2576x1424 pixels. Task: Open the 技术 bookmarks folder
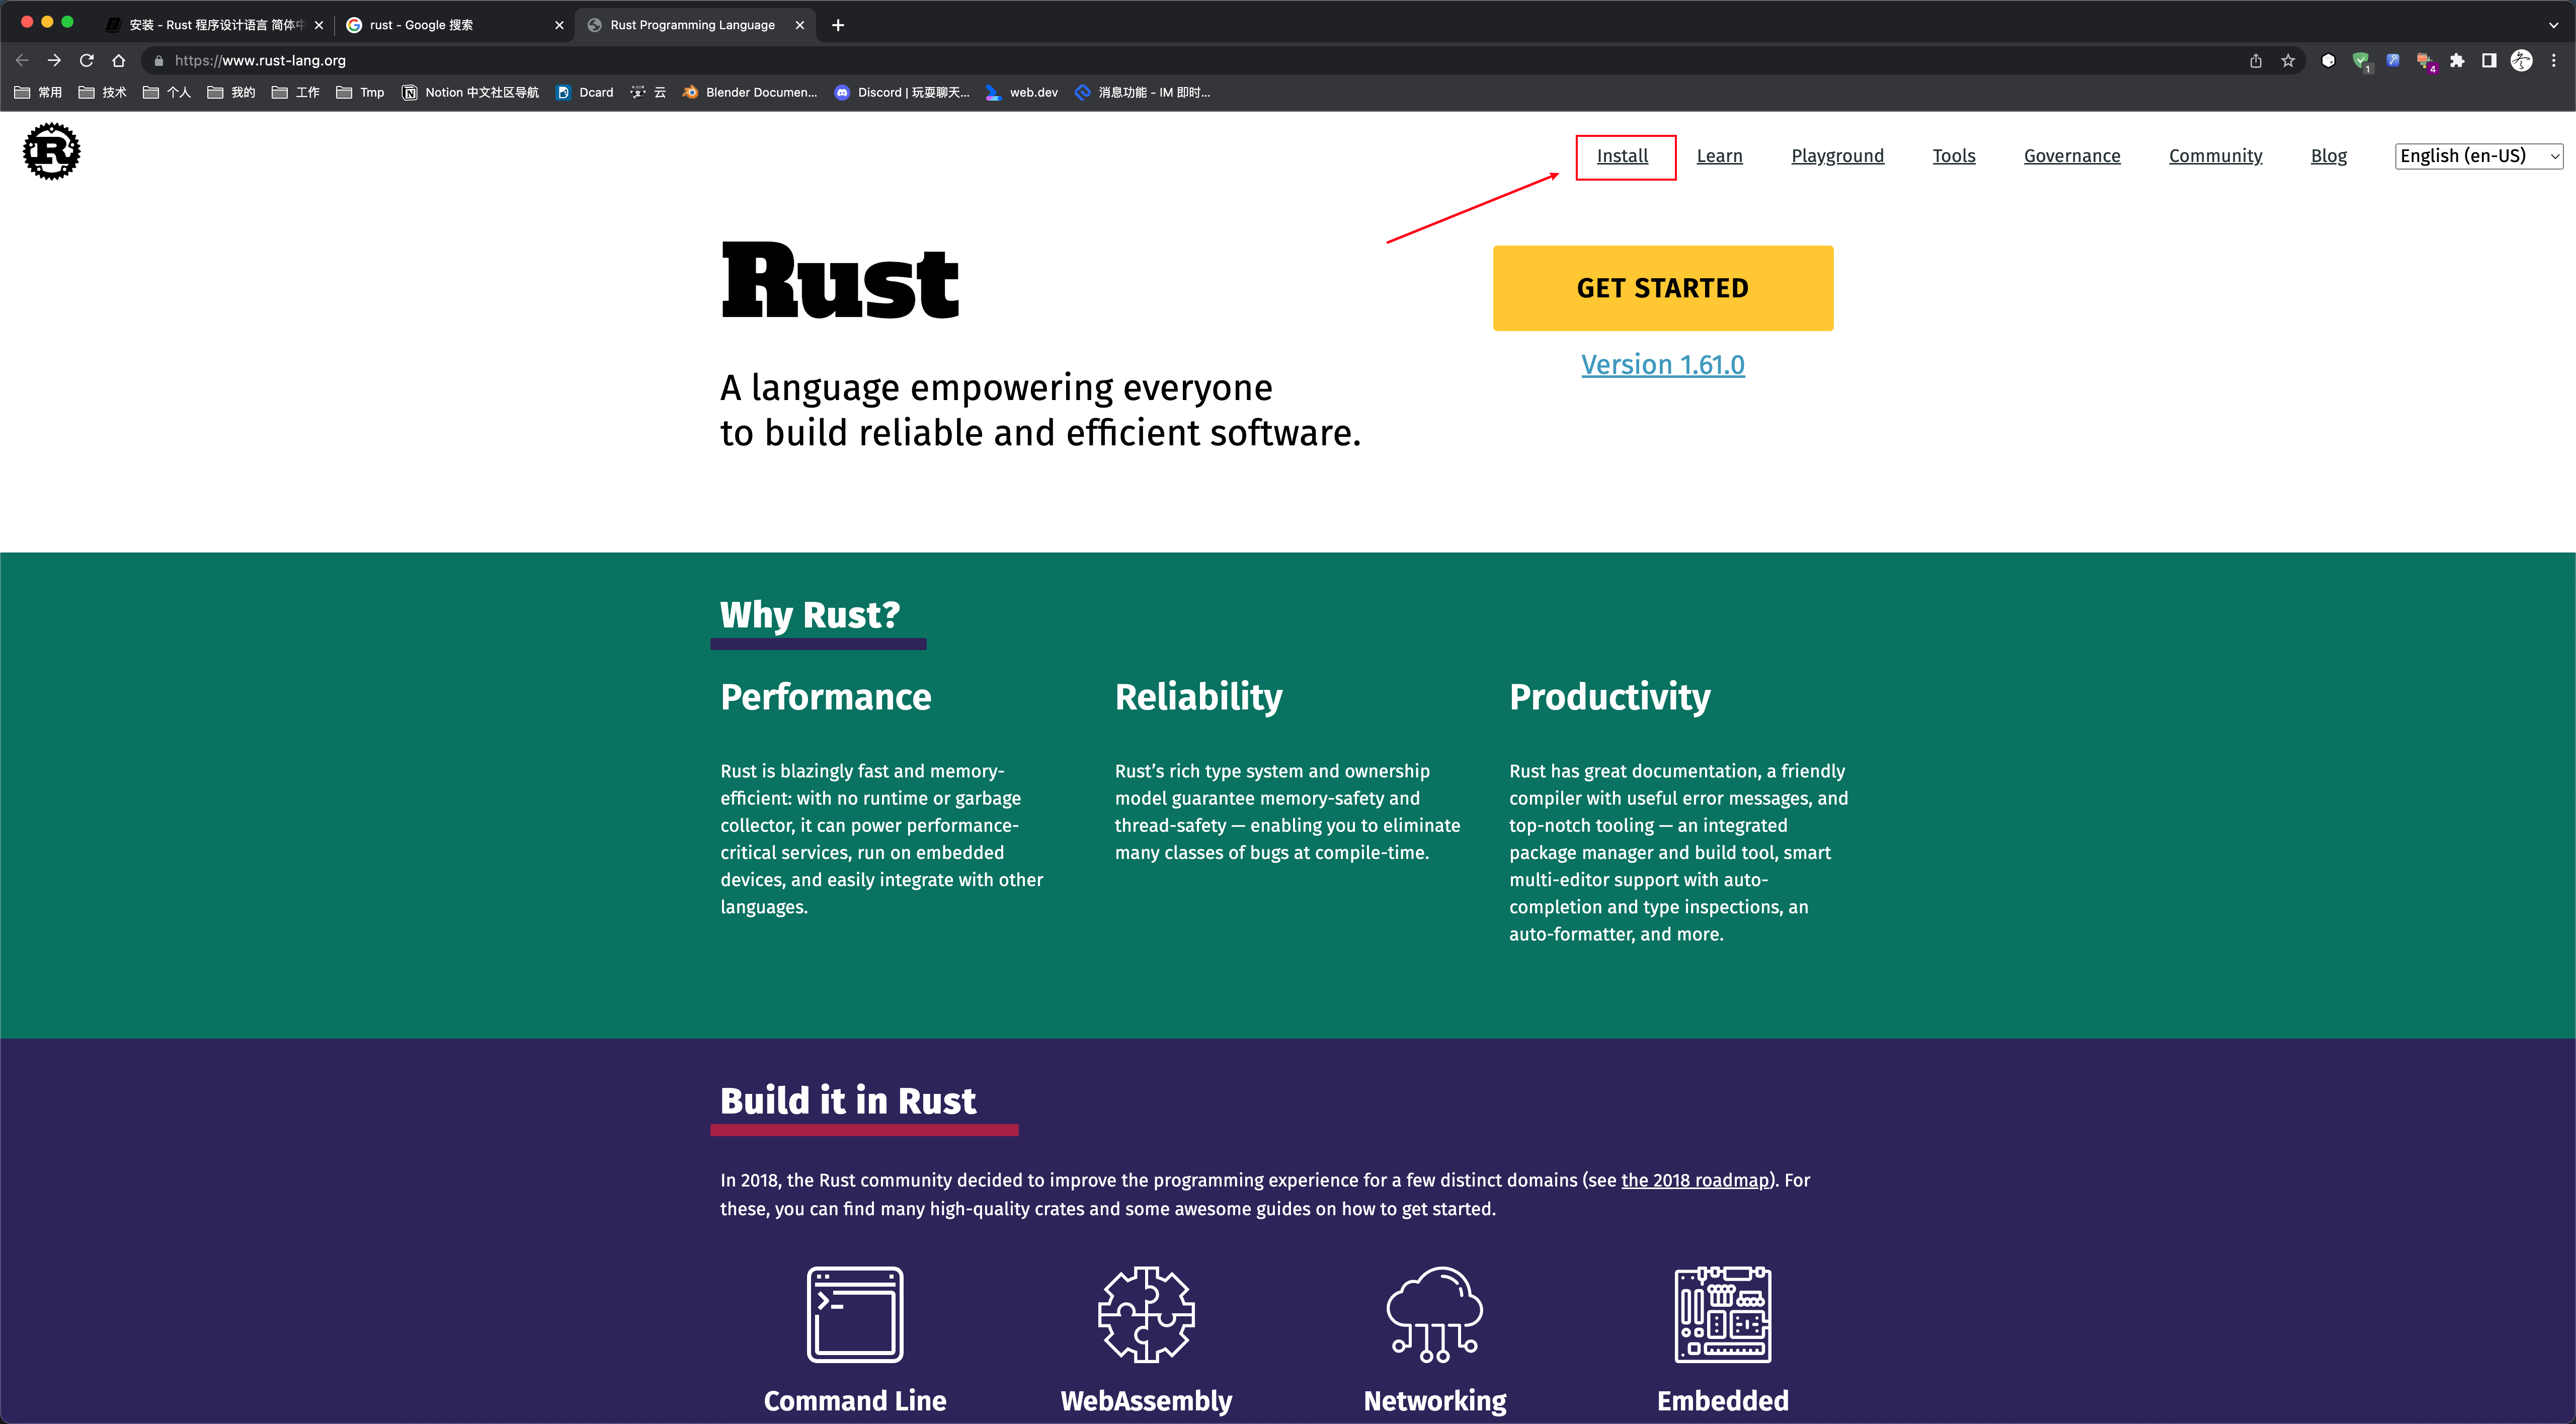tap(103, 92)
